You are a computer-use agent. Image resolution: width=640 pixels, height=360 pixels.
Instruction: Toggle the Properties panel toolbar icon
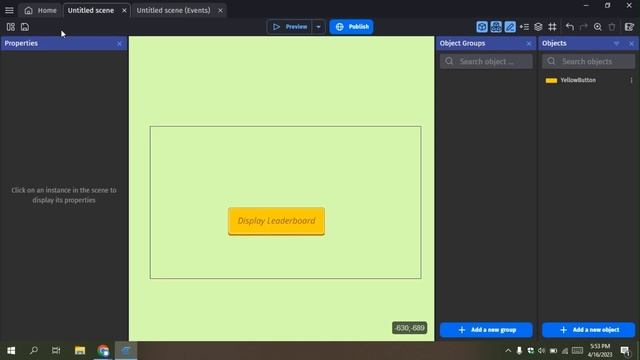tap(510, 27)
